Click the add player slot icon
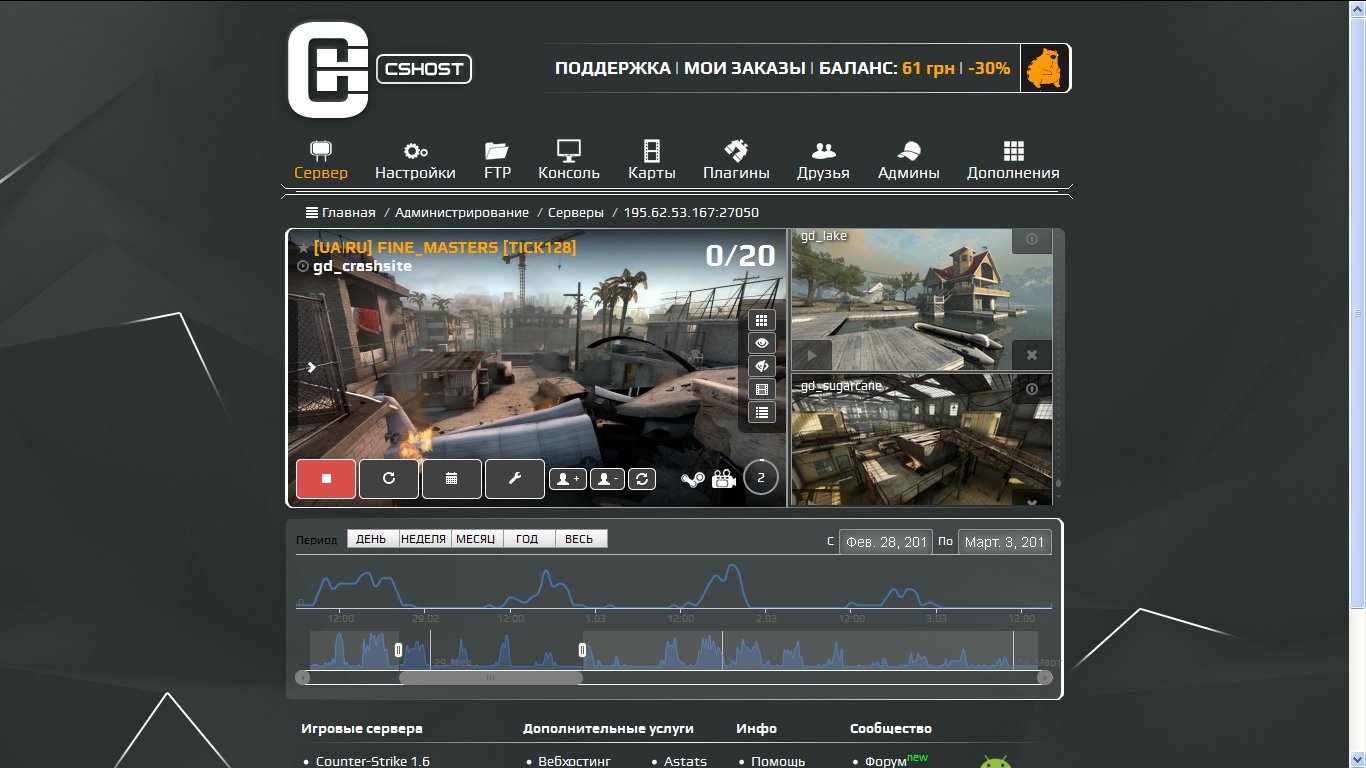This screenshot has width=1366, height=768. coord(568,479)
